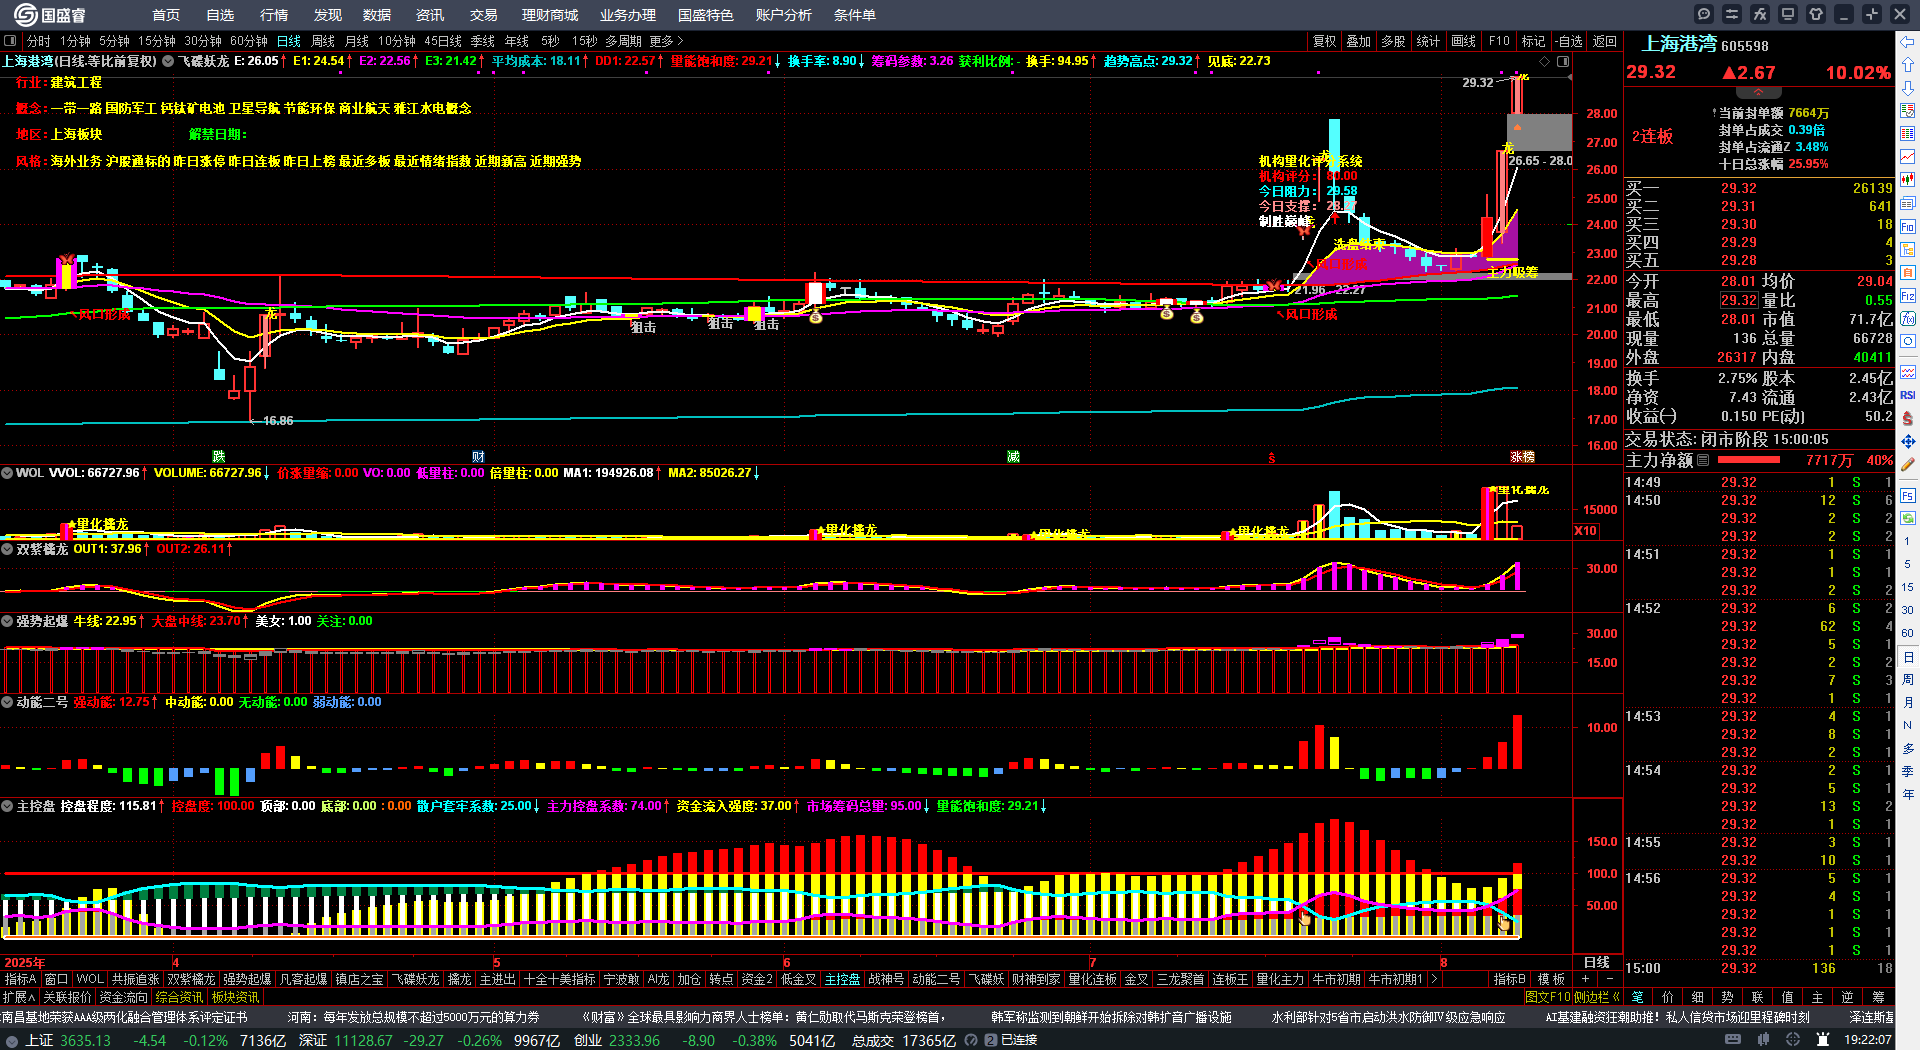Open the 国盛特色 menu
1920x1050 pixels.
(x=706, y=15)
